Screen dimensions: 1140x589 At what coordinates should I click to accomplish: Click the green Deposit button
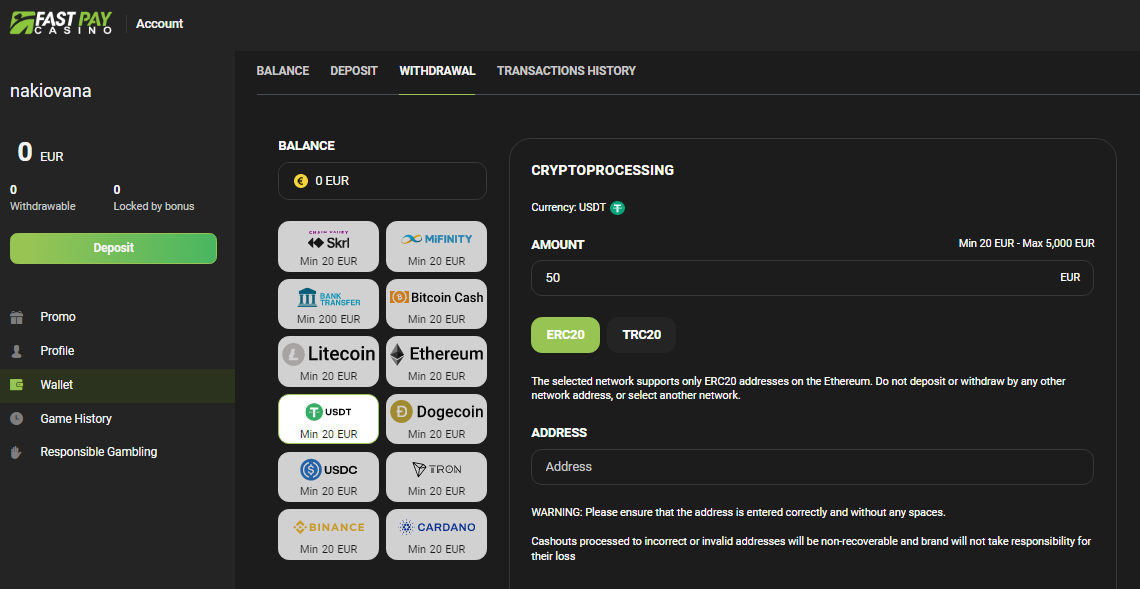tap(113, 248)
